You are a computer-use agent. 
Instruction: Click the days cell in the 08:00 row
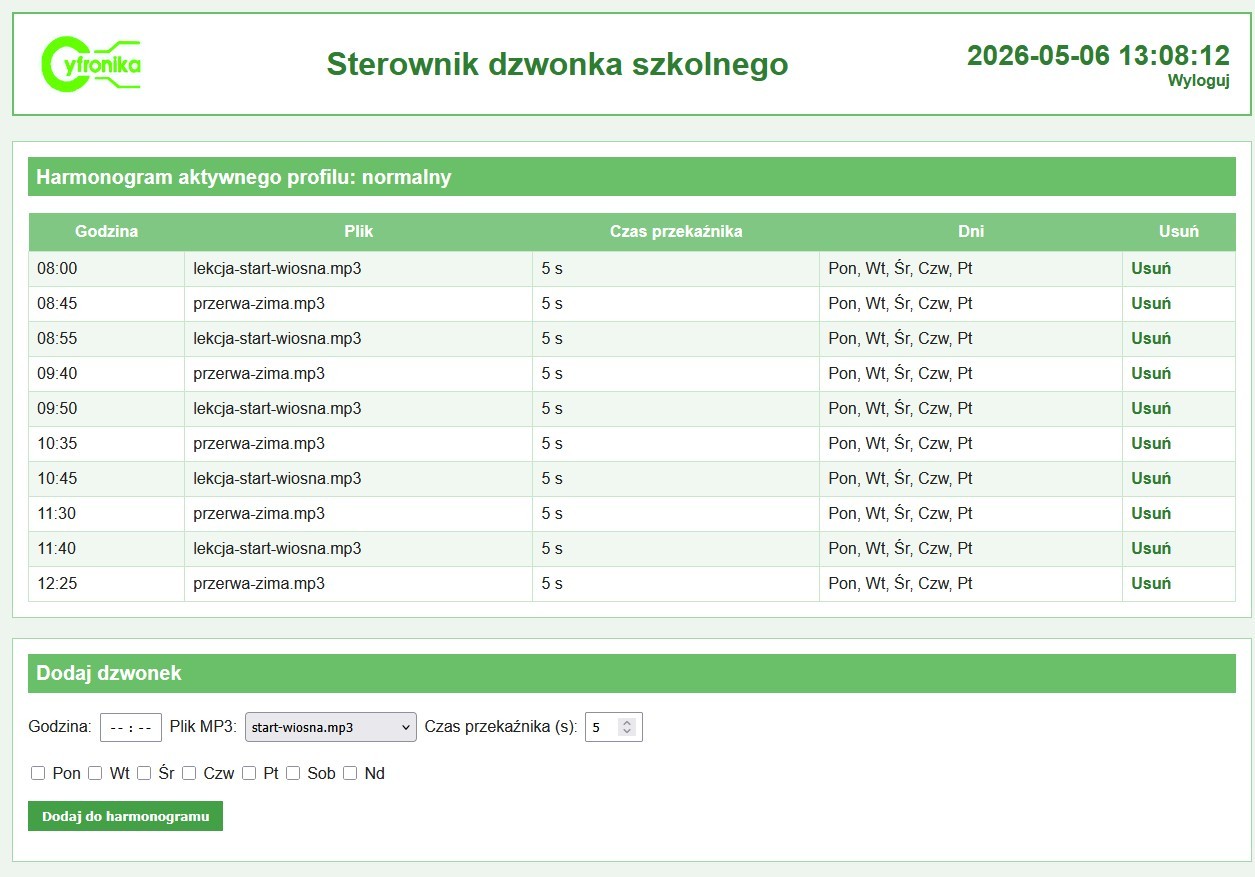971,268
